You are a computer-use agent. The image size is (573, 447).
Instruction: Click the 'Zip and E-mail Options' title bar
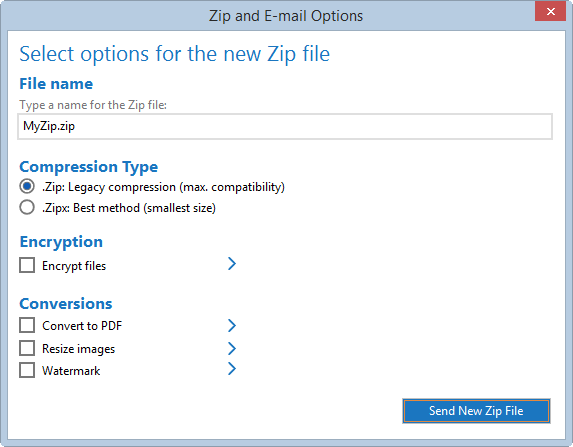pos(286,16)
